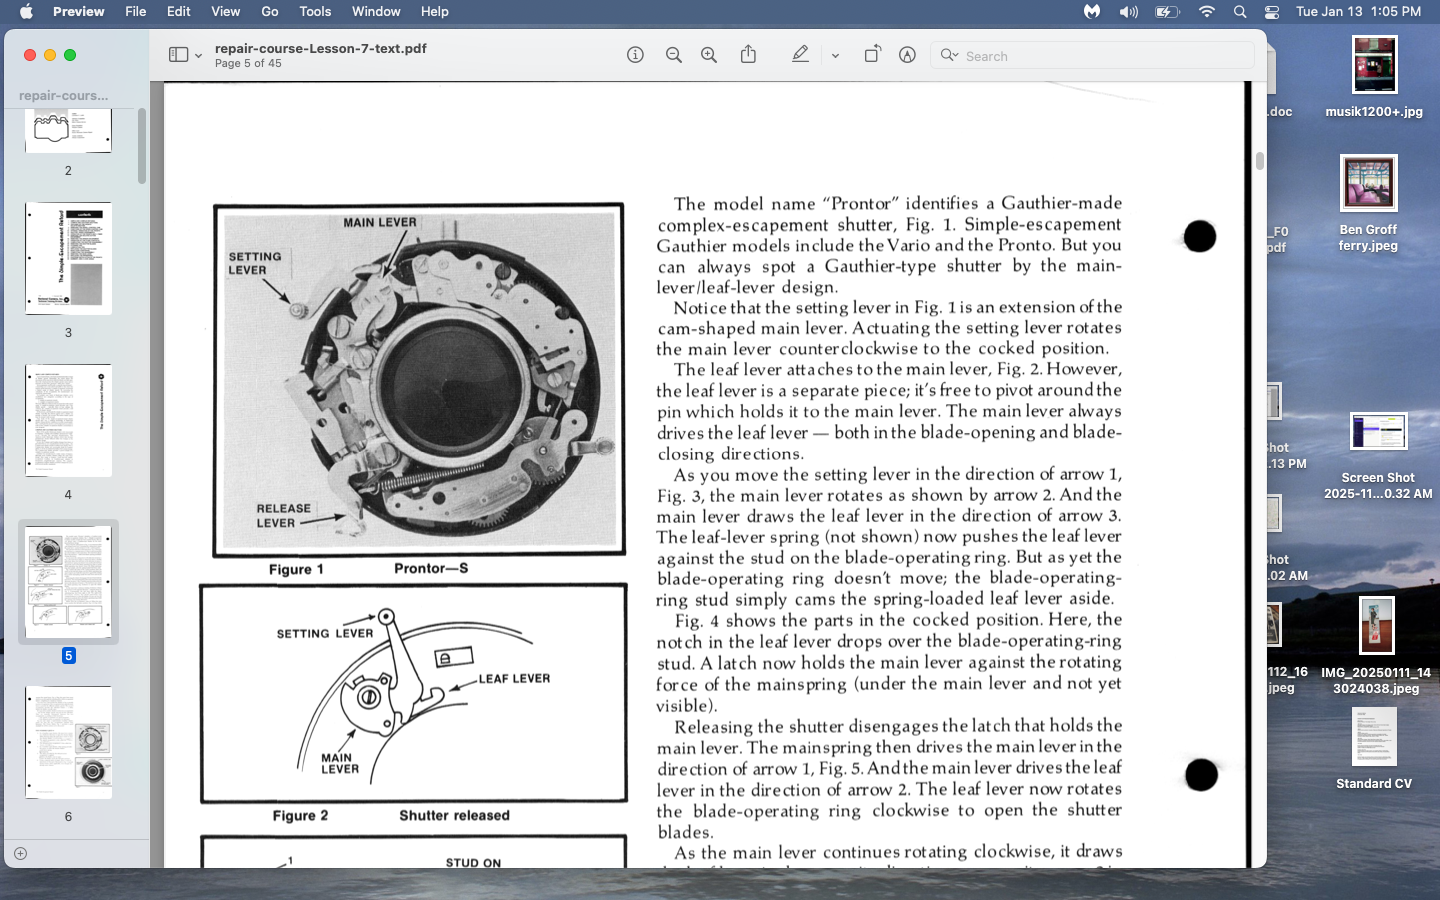Select the page 6 thumbnail
Image resolution: width=1440 pixels, height=900 pixels.
[68, 742]
